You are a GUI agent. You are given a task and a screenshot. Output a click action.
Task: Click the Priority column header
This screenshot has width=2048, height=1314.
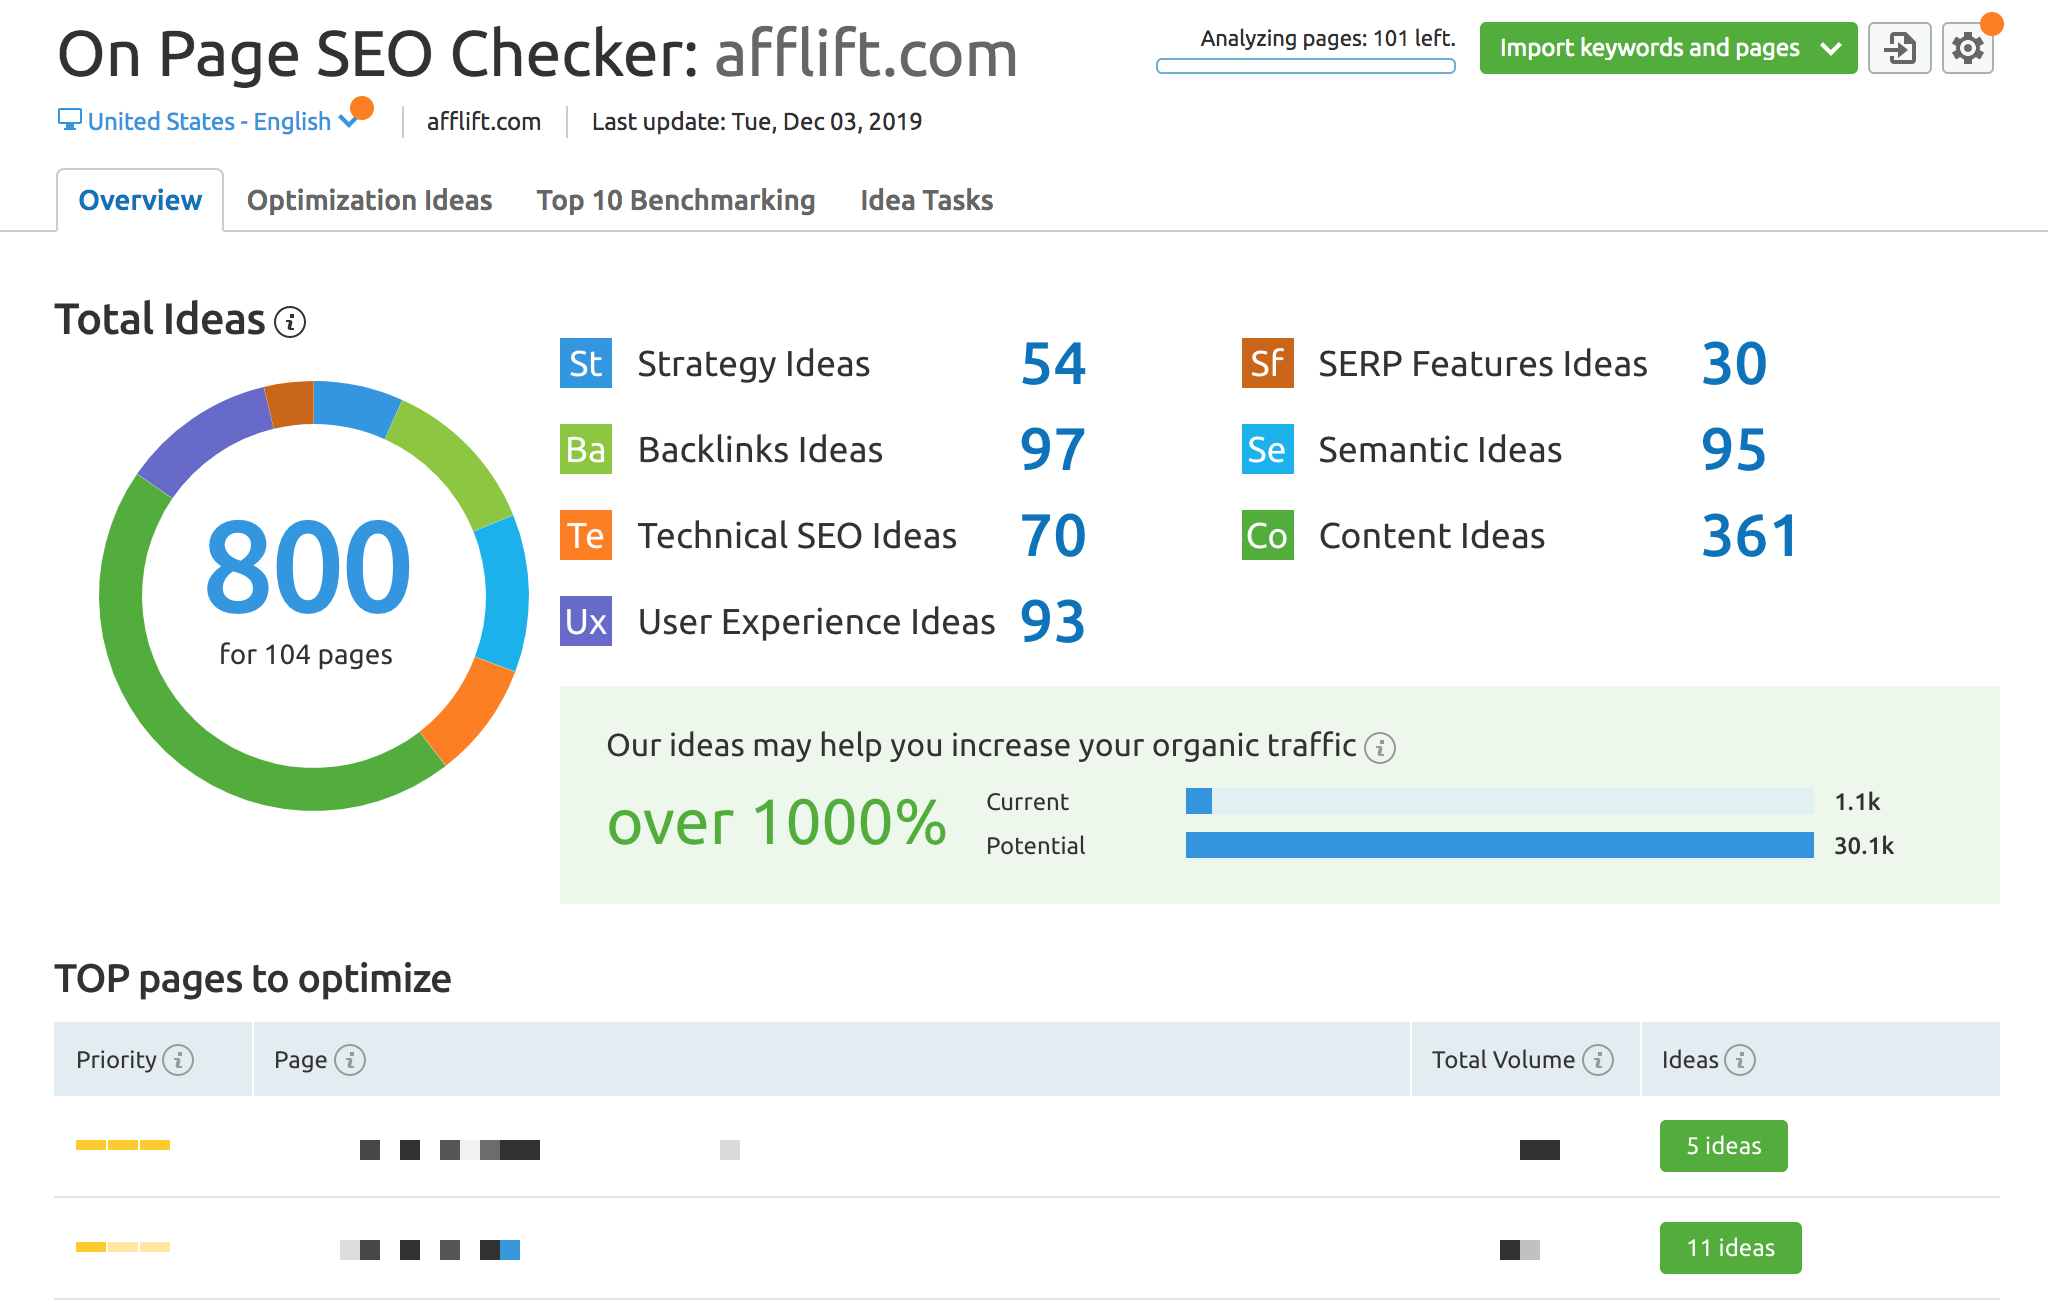point(153,1059)
